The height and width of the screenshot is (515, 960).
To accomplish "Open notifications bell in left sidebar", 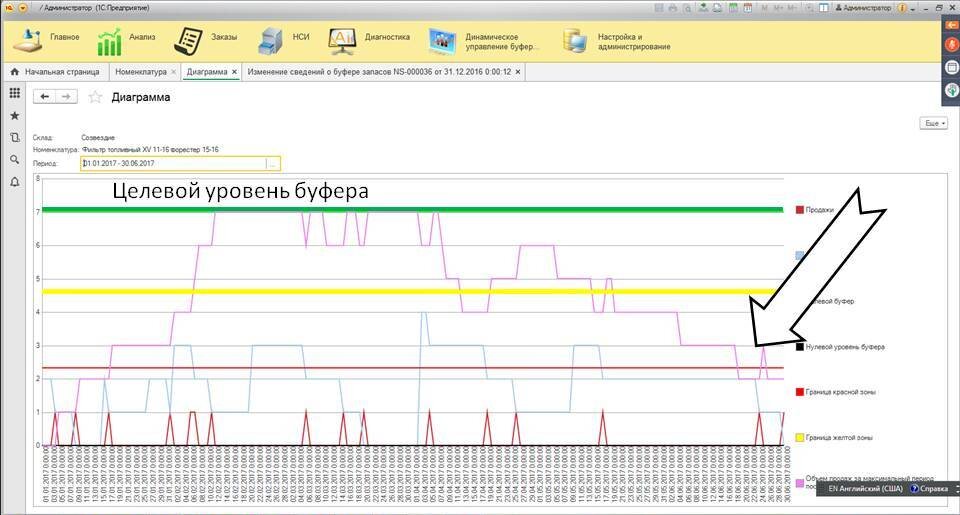I will coord(15,182).
